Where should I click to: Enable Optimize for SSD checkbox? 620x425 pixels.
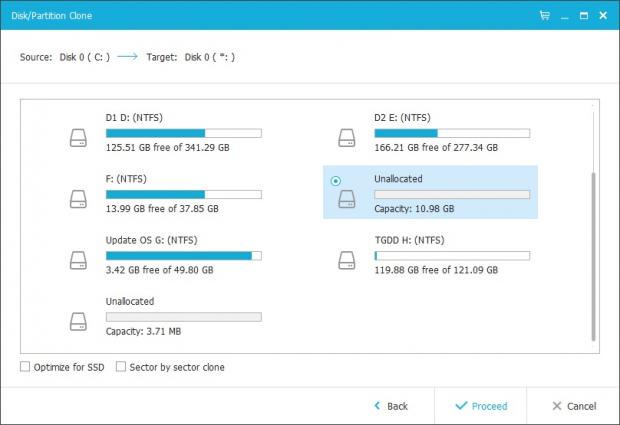click(25, 367)
